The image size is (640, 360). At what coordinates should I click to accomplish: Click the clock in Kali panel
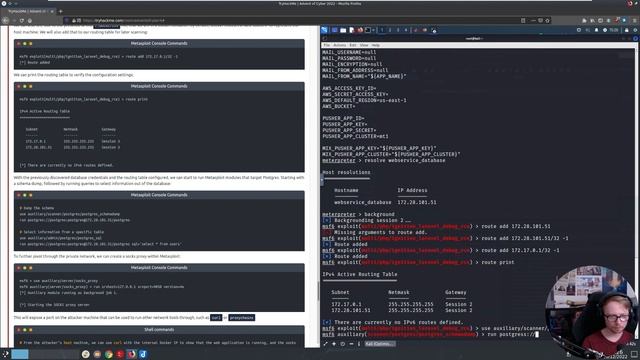click(x=613, y=30)
